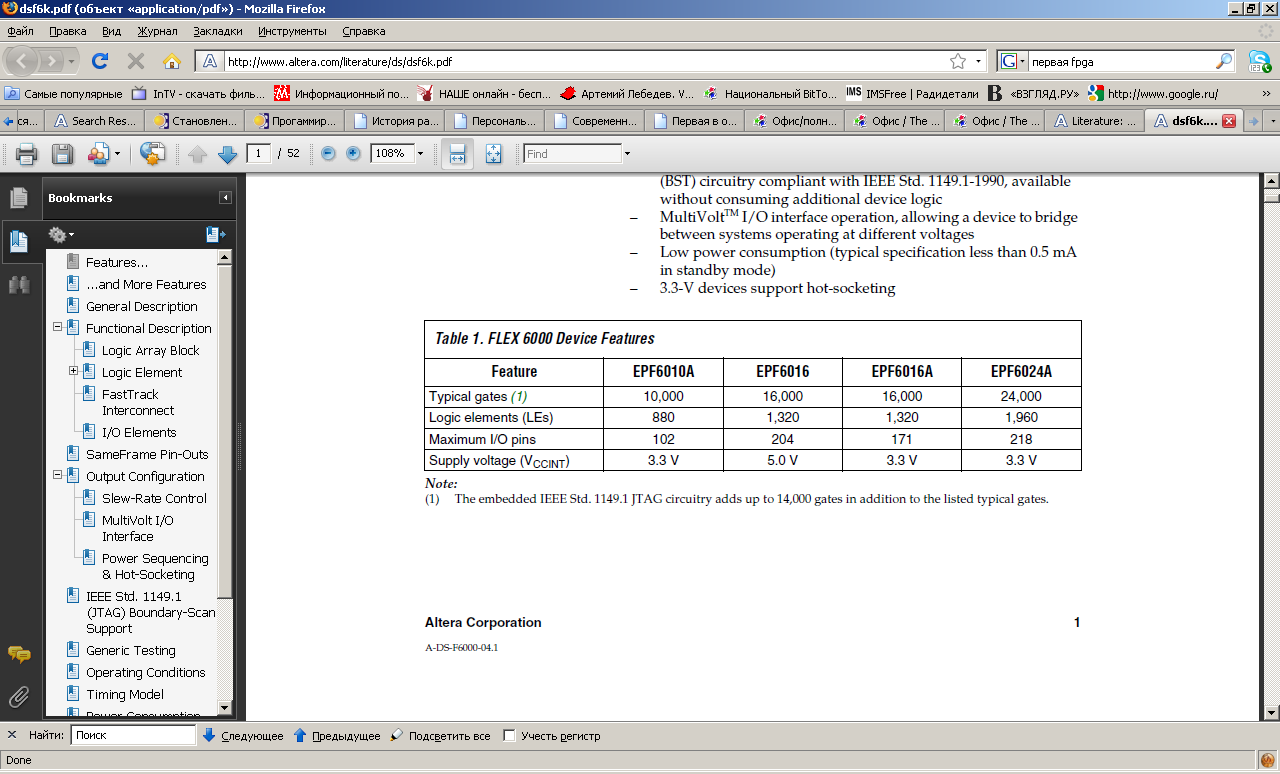This screenshot has height=774, width=1280.
Task: Collapse the Output Configuration bookmark
Action: click(x=58, y=475)
